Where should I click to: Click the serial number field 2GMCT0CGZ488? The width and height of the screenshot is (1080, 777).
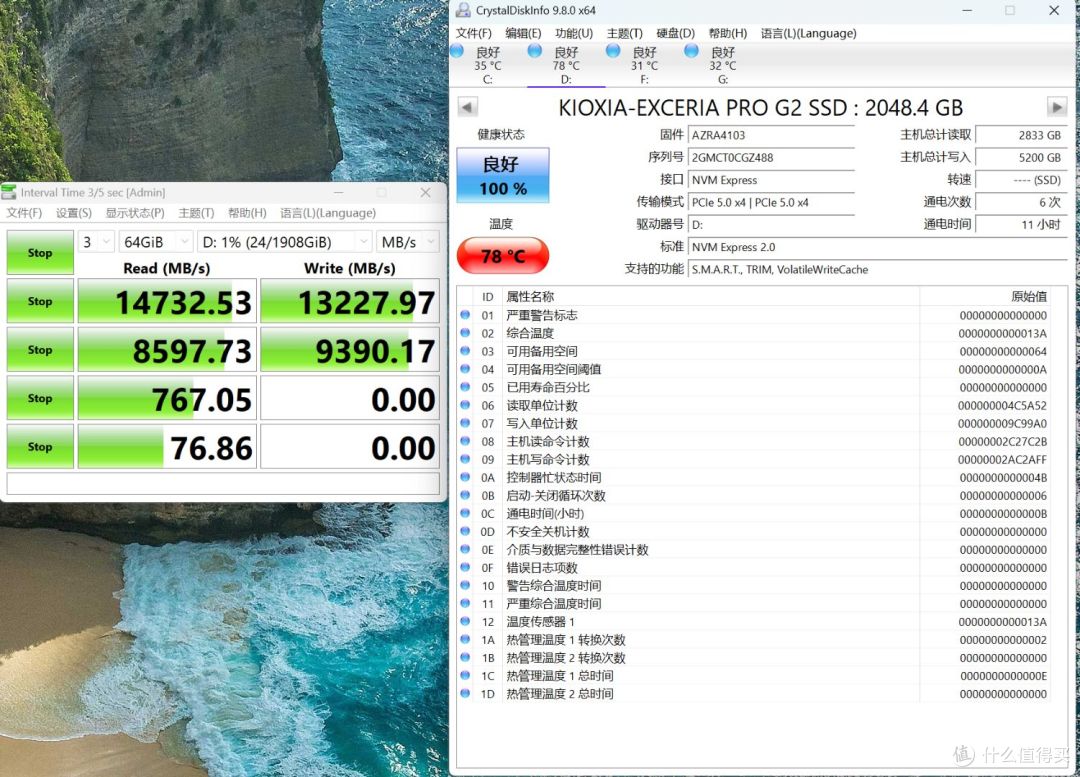771,157
